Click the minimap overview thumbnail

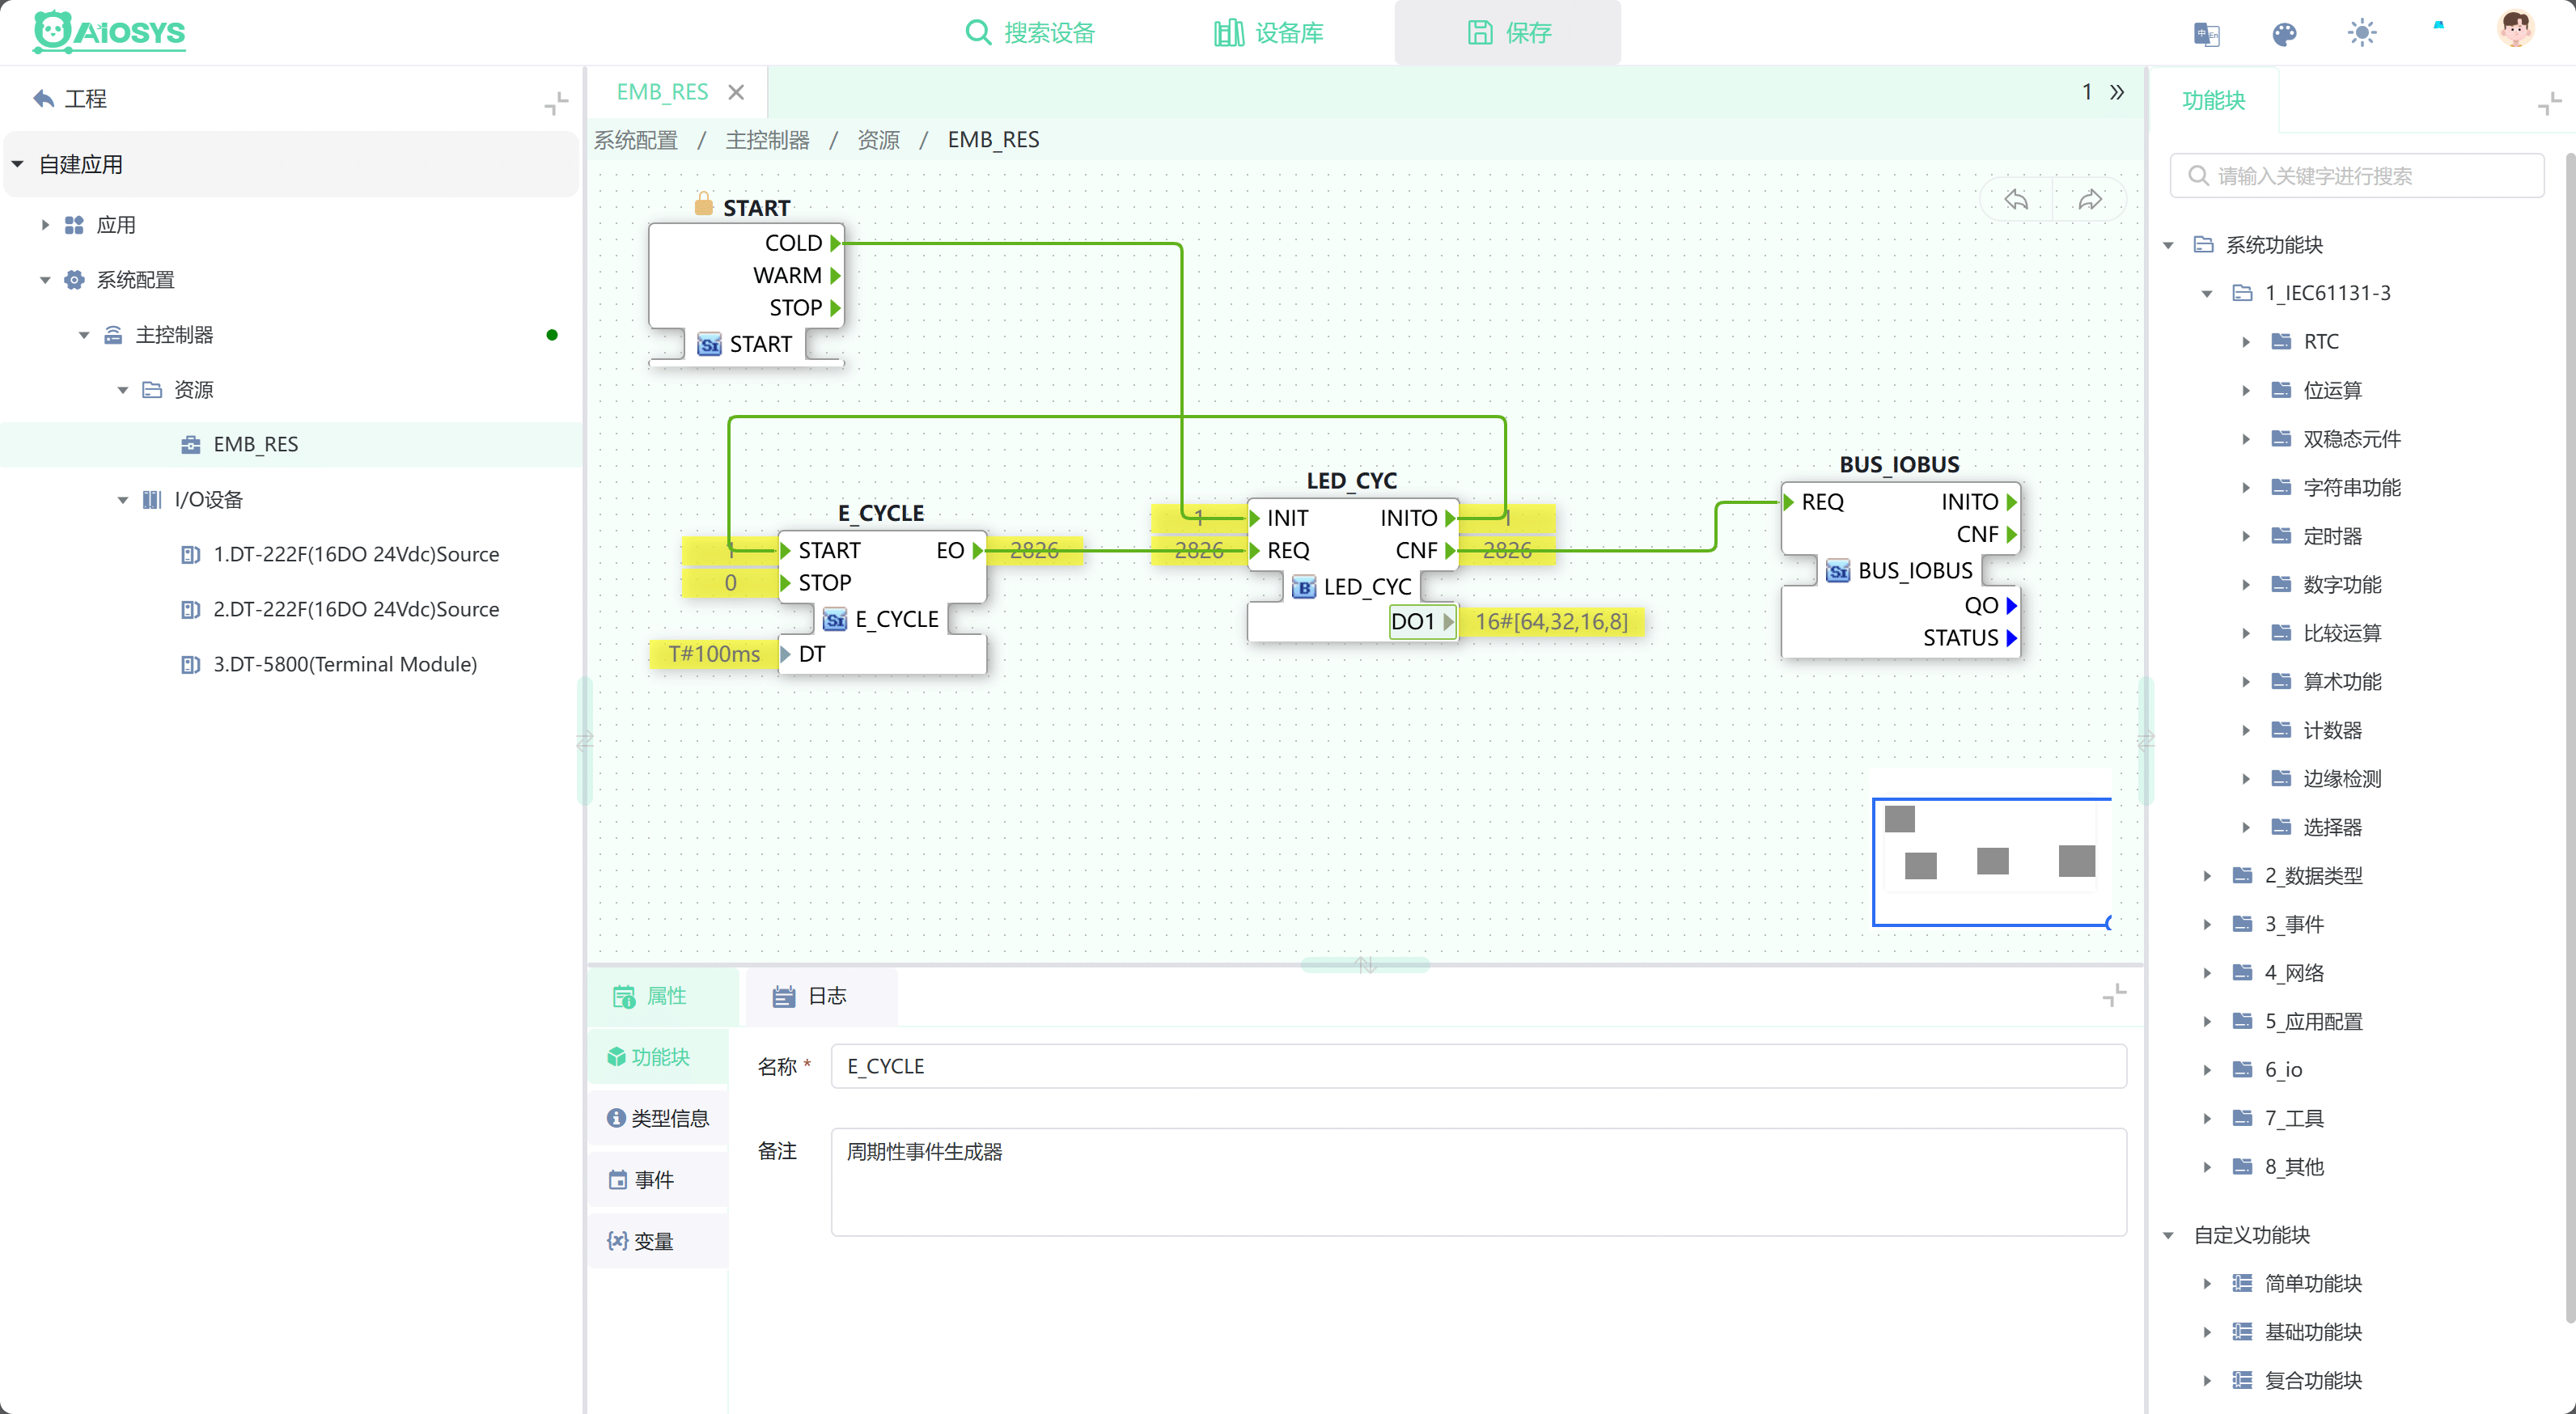click(1992, 861)
